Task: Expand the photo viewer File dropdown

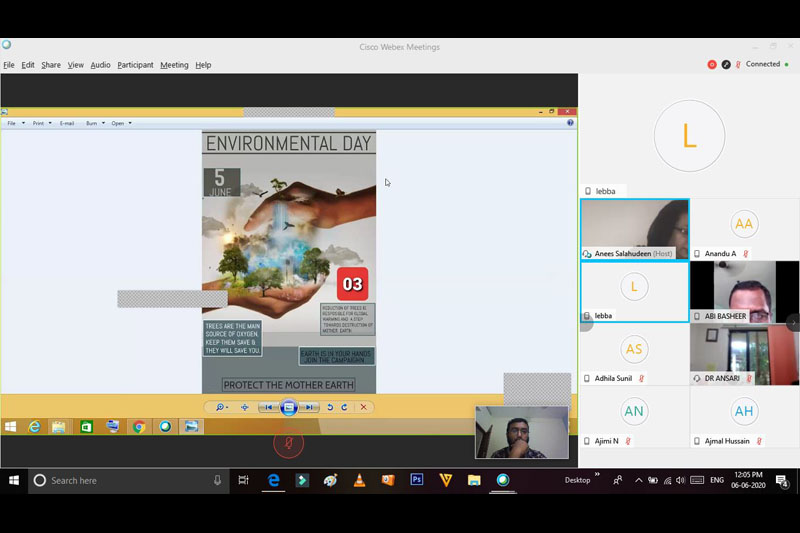Action: coord(14,123)
